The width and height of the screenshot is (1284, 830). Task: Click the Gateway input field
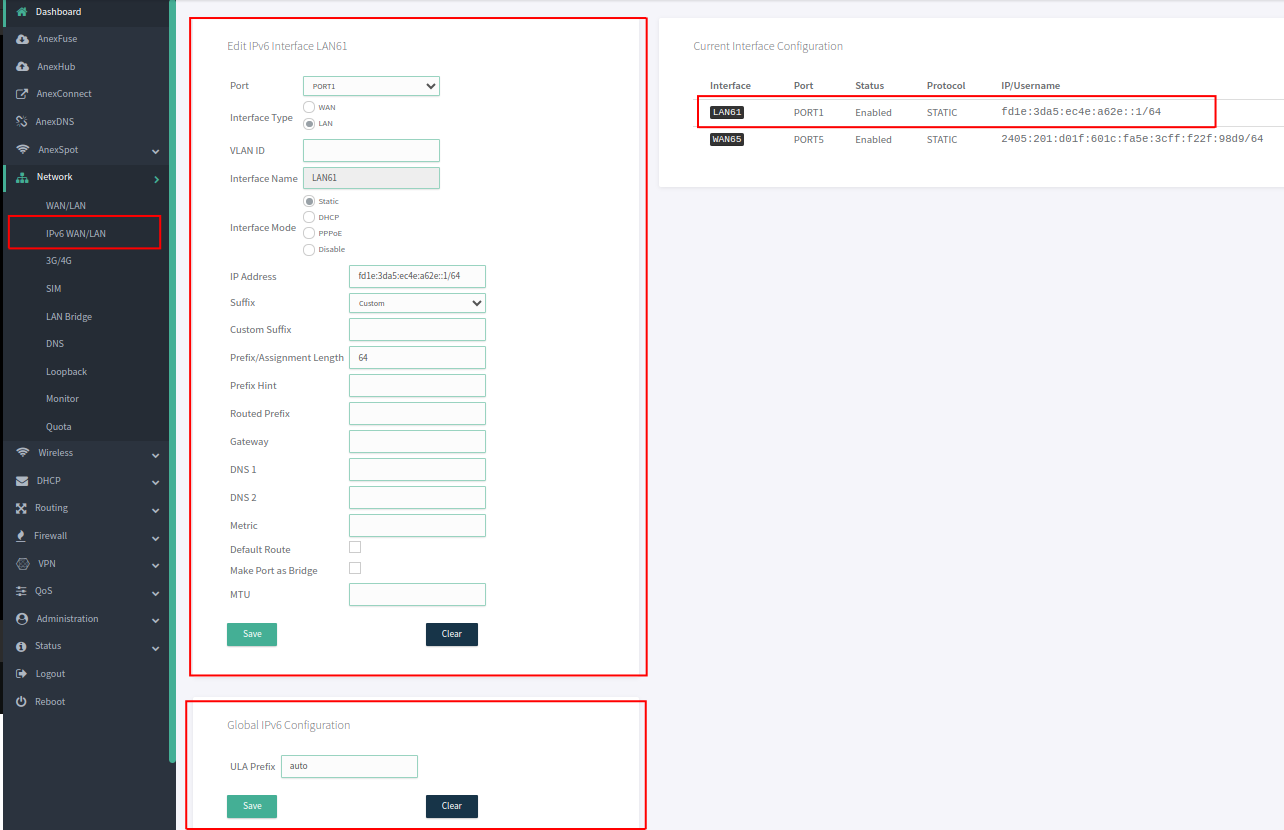417,442
